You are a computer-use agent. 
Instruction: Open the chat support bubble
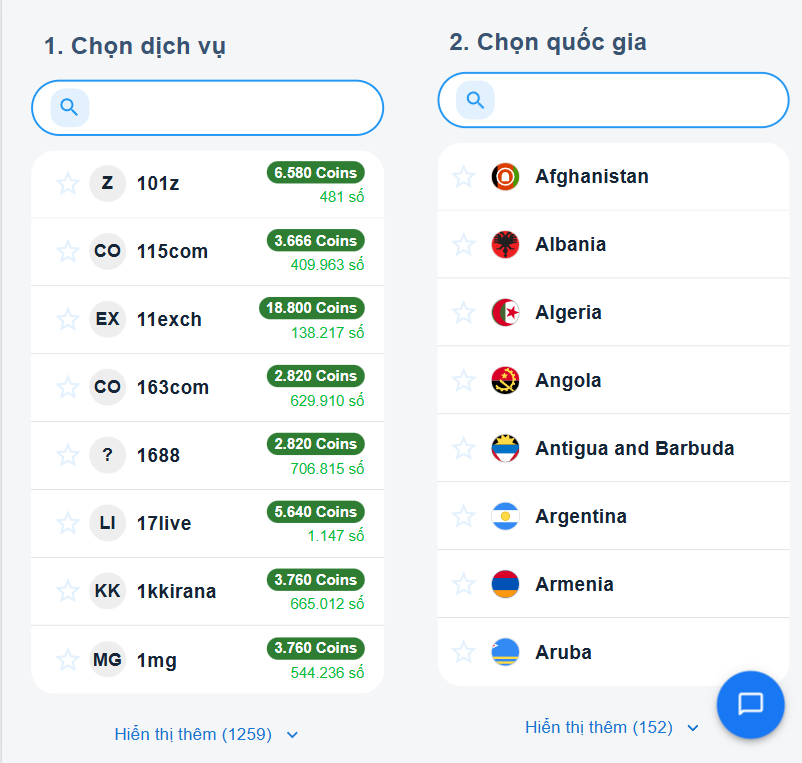click(x=750, y=704)
